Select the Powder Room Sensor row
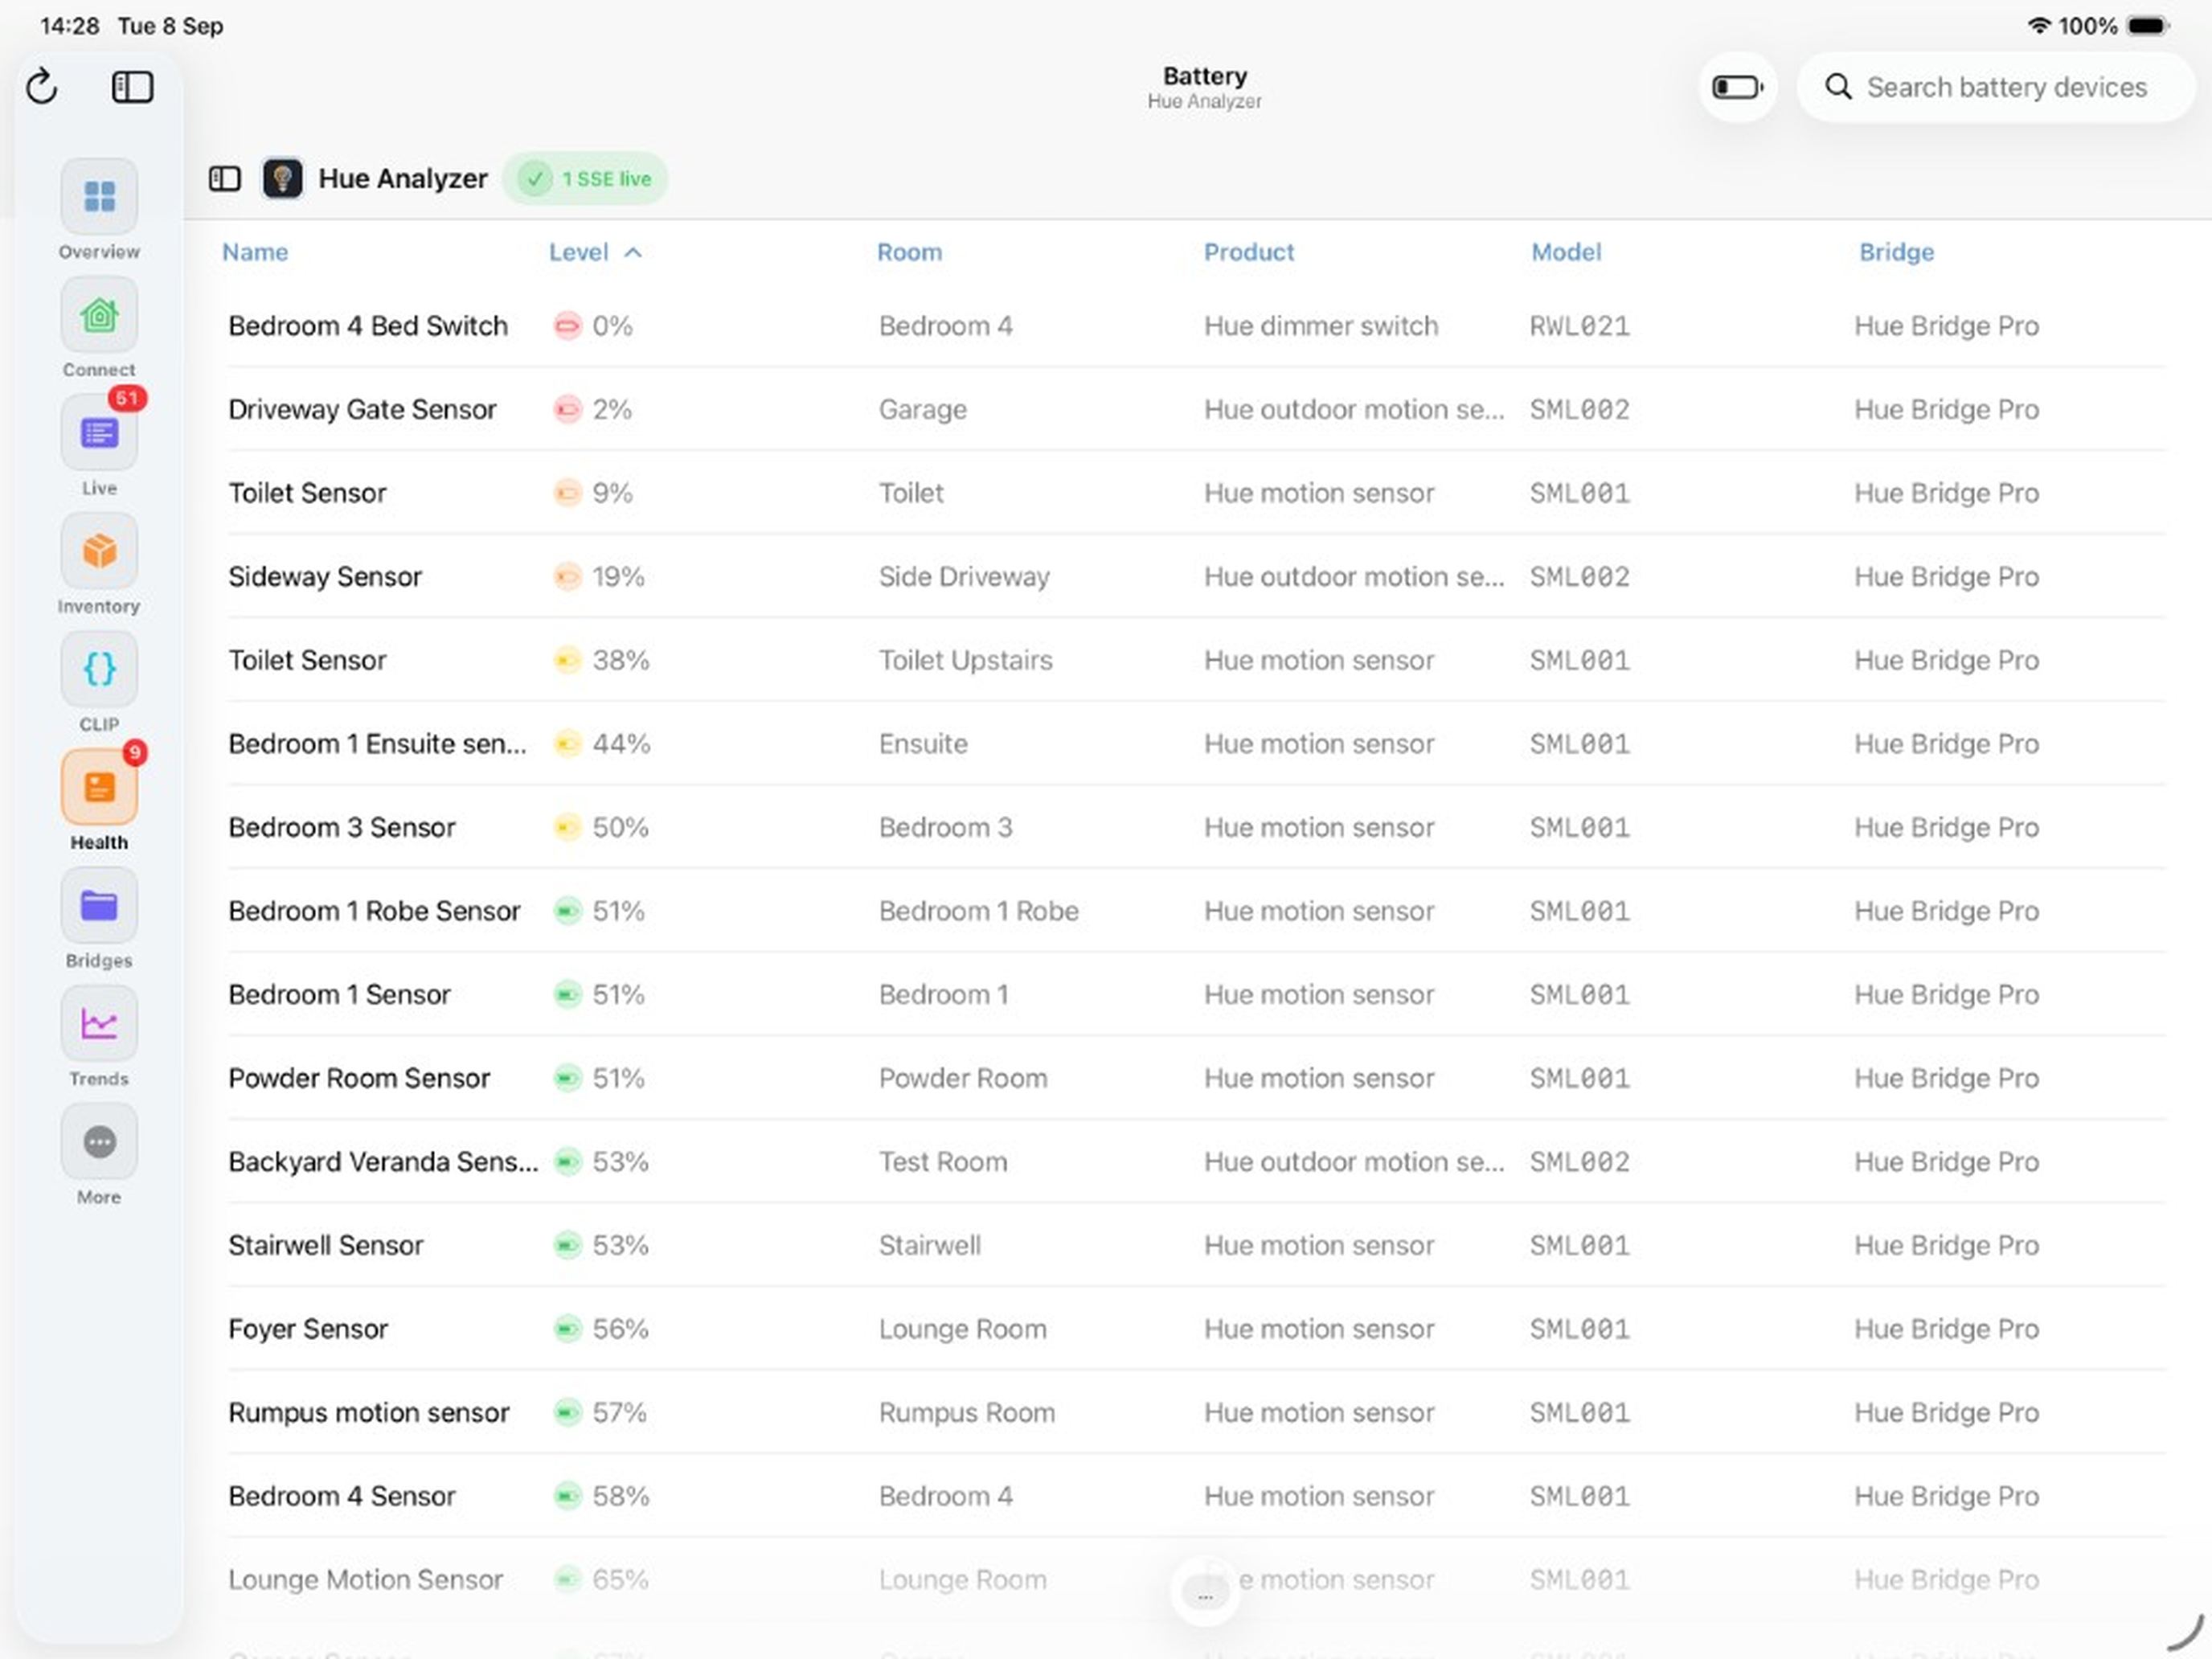 tap(1196, 1078)
